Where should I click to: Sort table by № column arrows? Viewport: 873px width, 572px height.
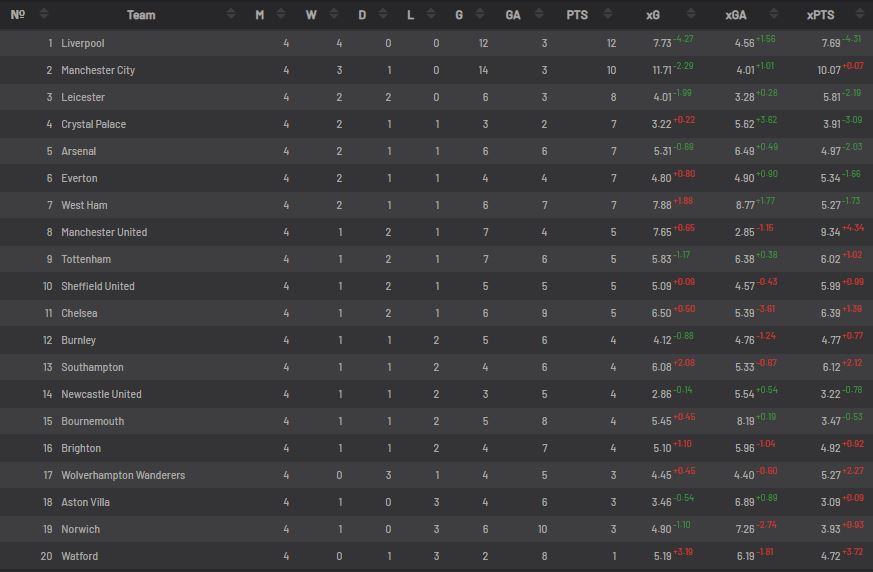(44, 14)
